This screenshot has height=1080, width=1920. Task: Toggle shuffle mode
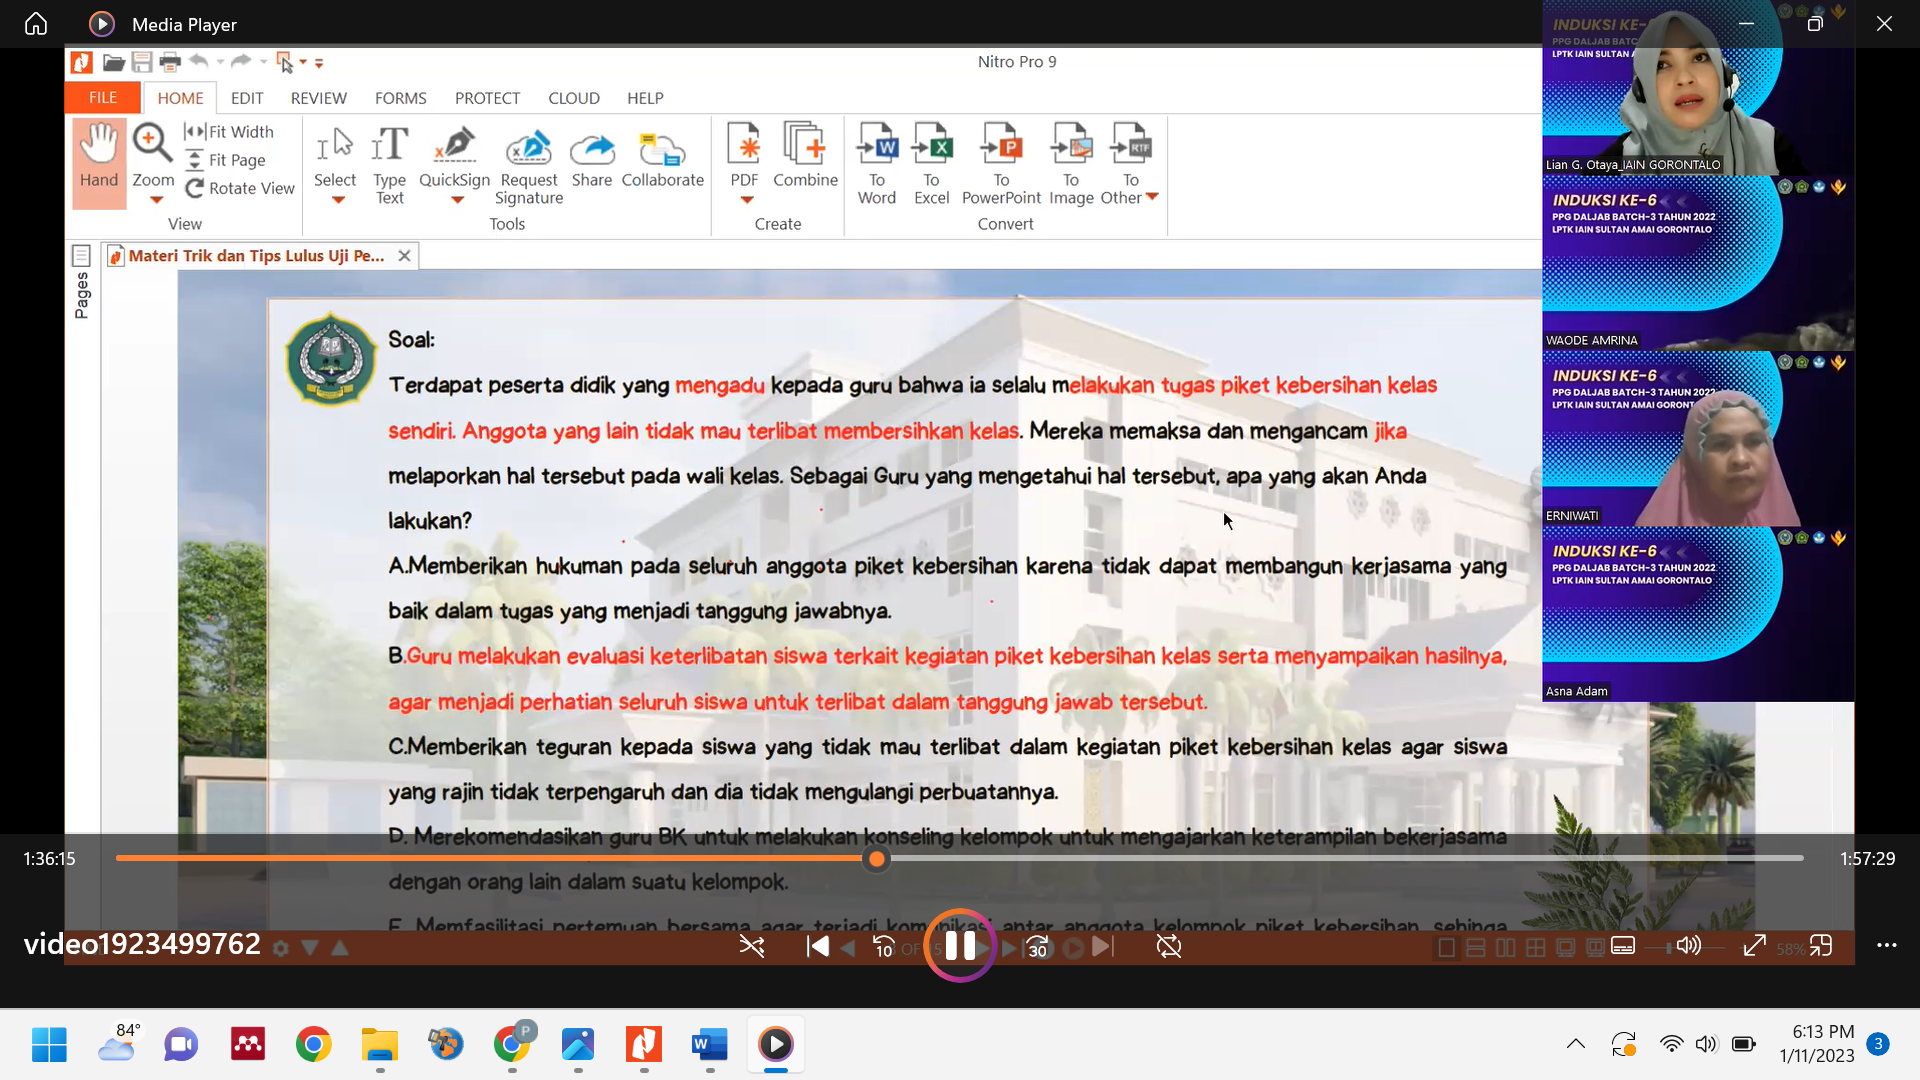coord(752,946)
